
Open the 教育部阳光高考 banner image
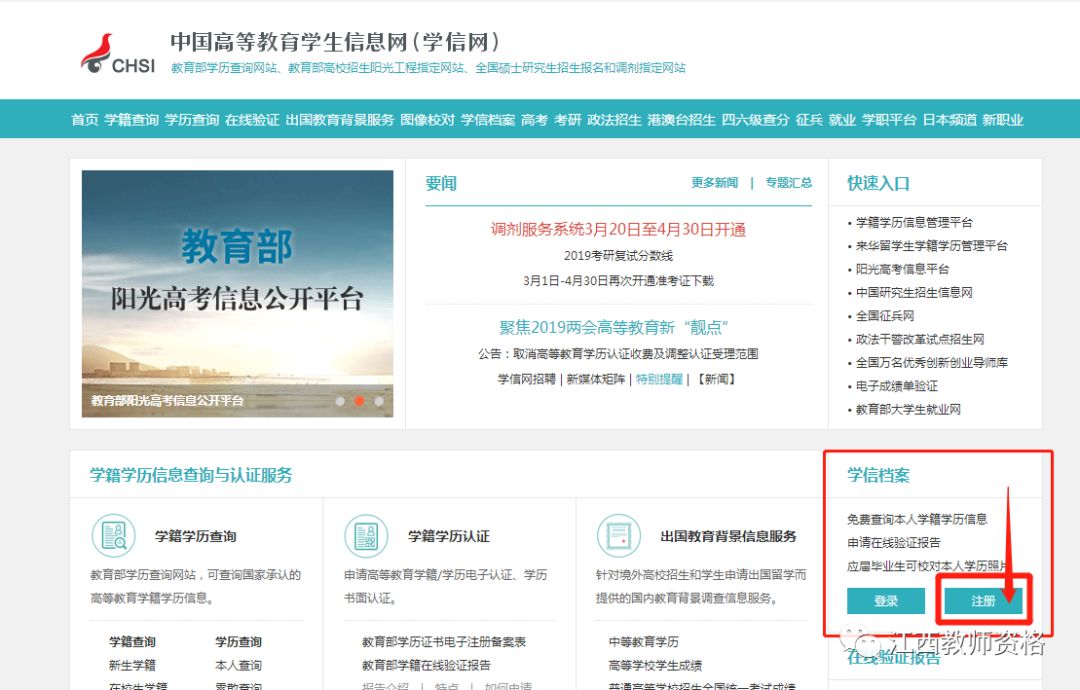[237, 293]
